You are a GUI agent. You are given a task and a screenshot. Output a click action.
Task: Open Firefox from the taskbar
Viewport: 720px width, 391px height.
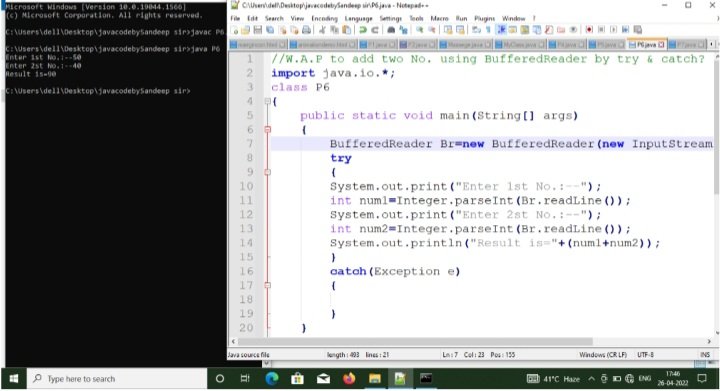[349, 379]
